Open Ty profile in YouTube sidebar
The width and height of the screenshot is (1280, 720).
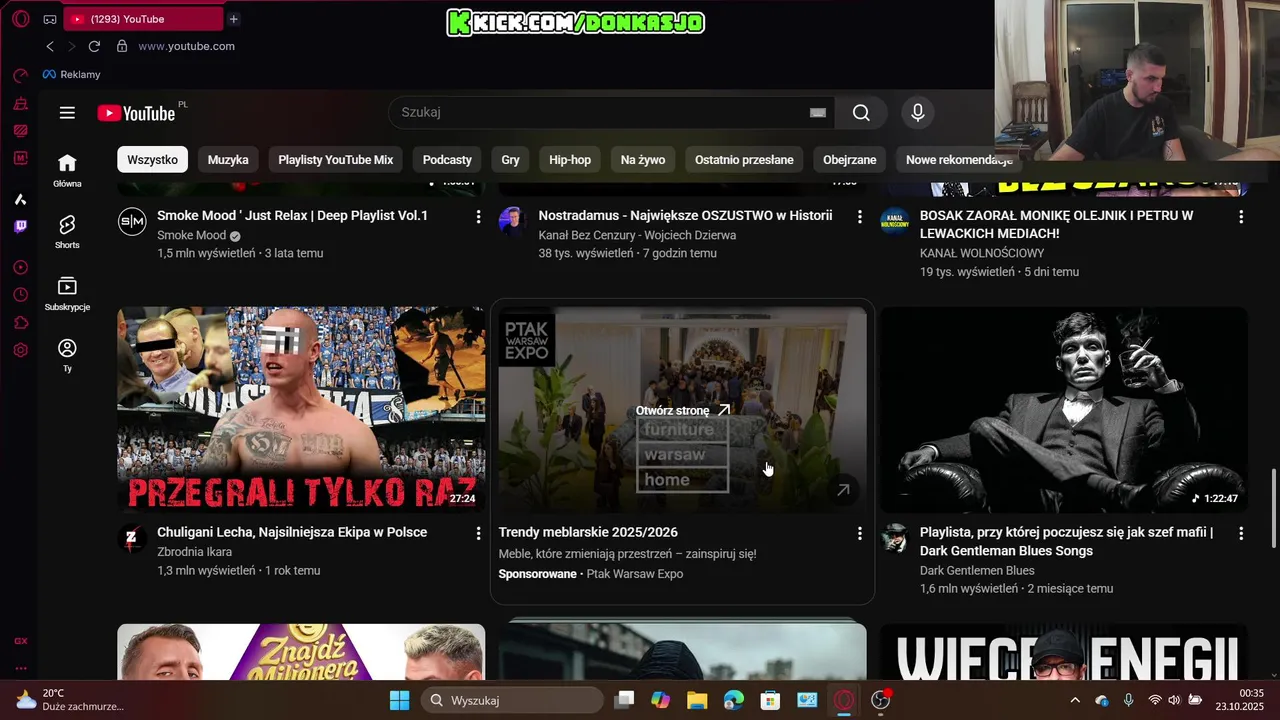coord(67,355)
